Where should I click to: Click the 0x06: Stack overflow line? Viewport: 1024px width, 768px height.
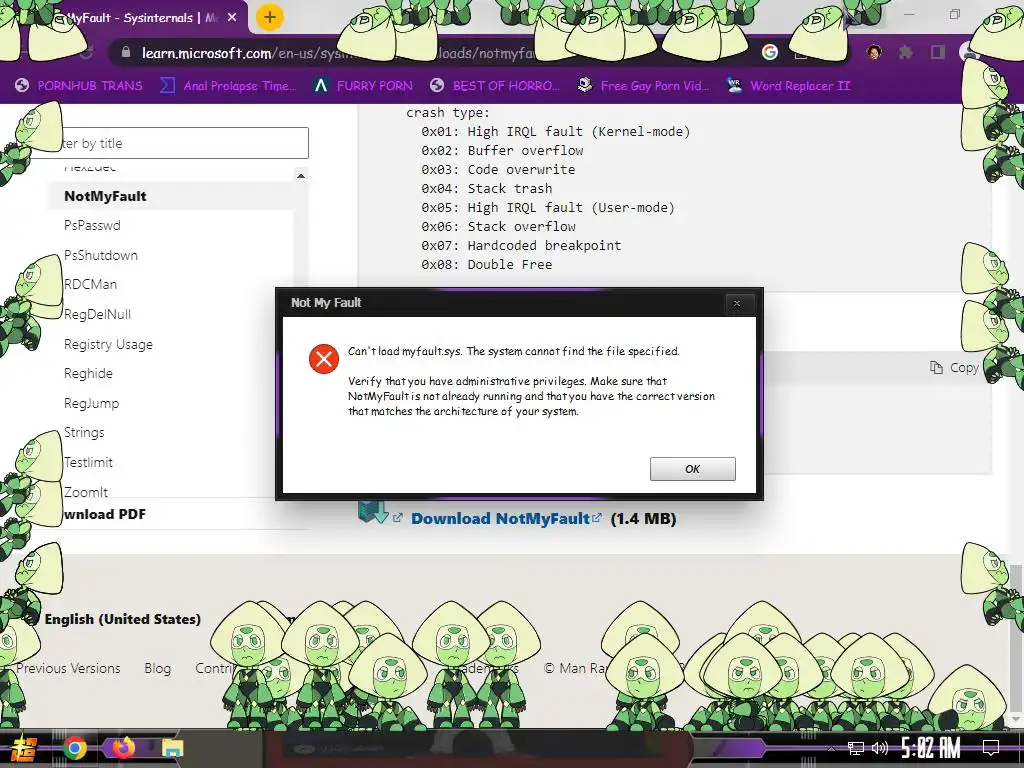498,226
